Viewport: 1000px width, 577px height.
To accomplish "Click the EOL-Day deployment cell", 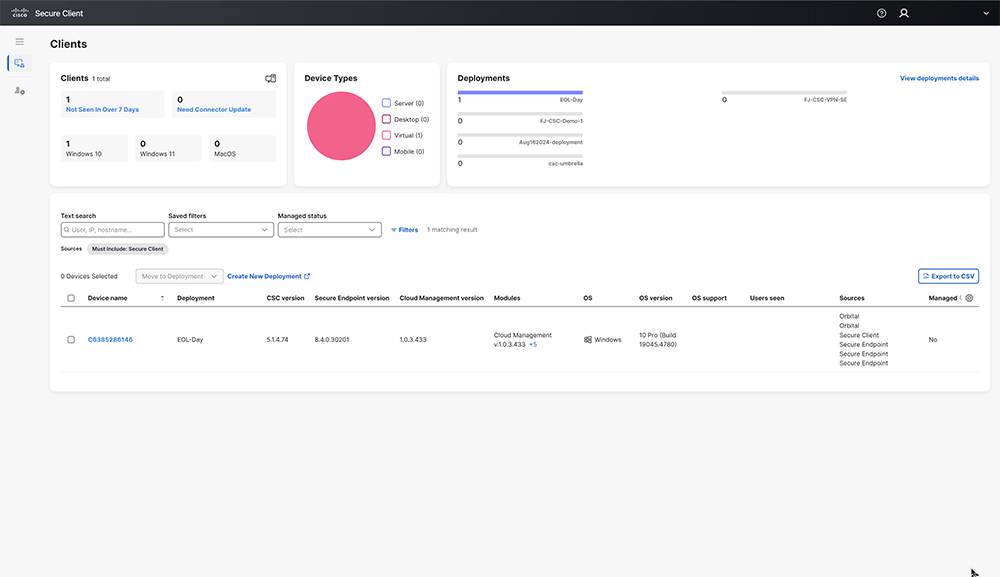I will (190, 340).
